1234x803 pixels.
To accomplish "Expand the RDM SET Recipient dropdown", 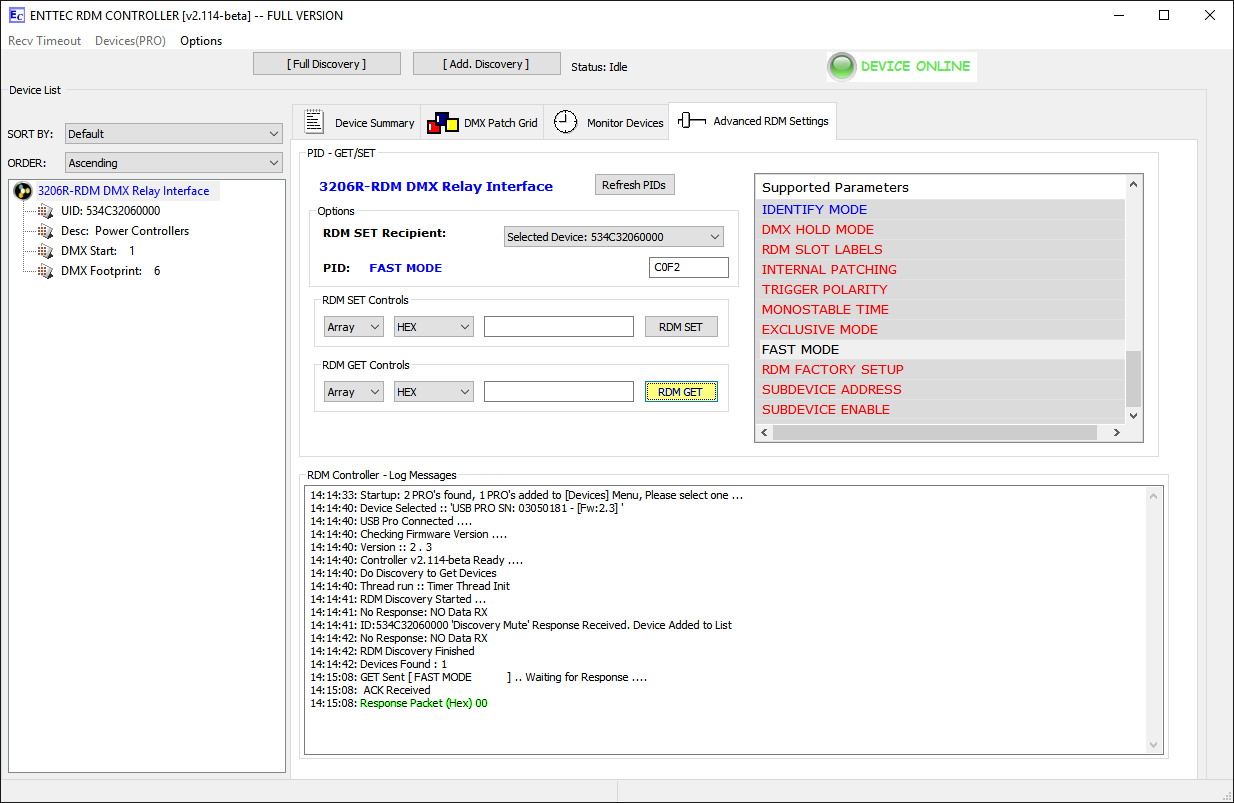I will click(x=613, y=237).
